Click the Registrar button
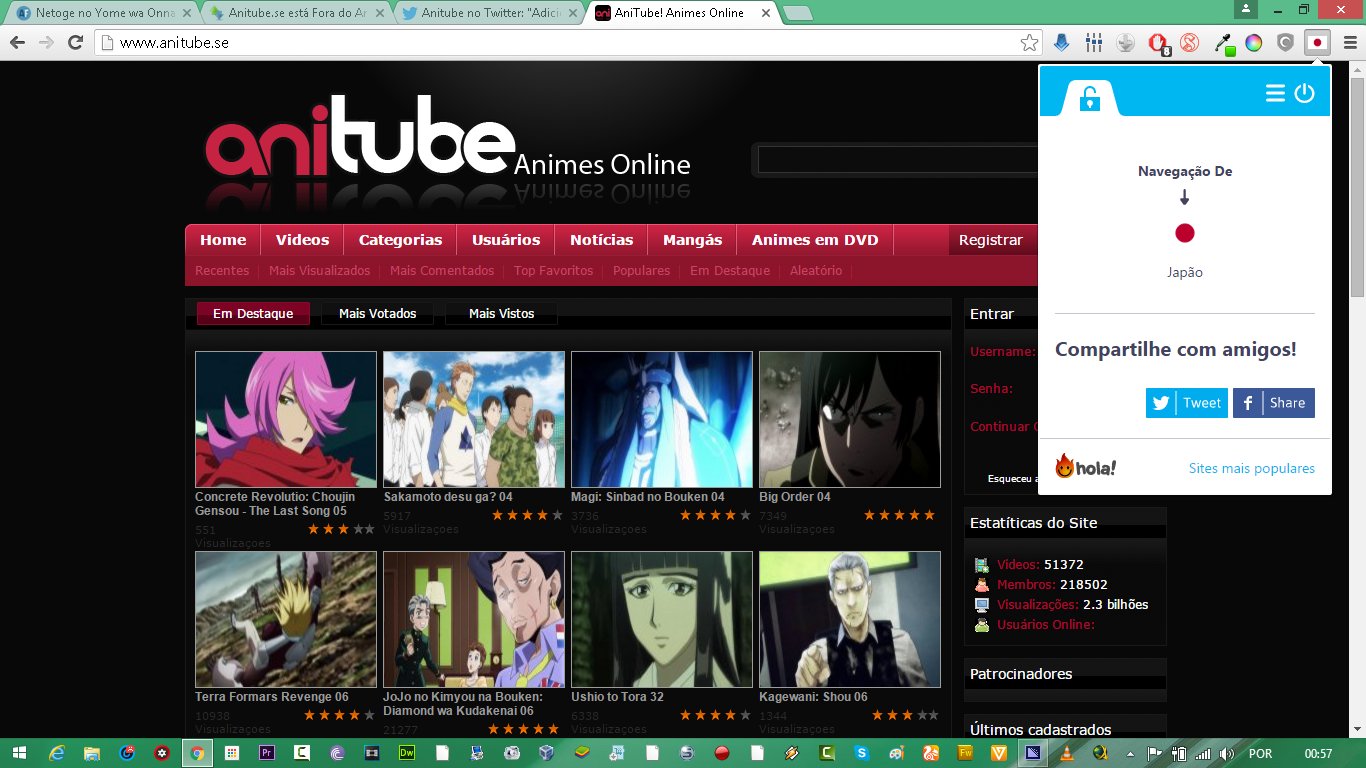 991,240
